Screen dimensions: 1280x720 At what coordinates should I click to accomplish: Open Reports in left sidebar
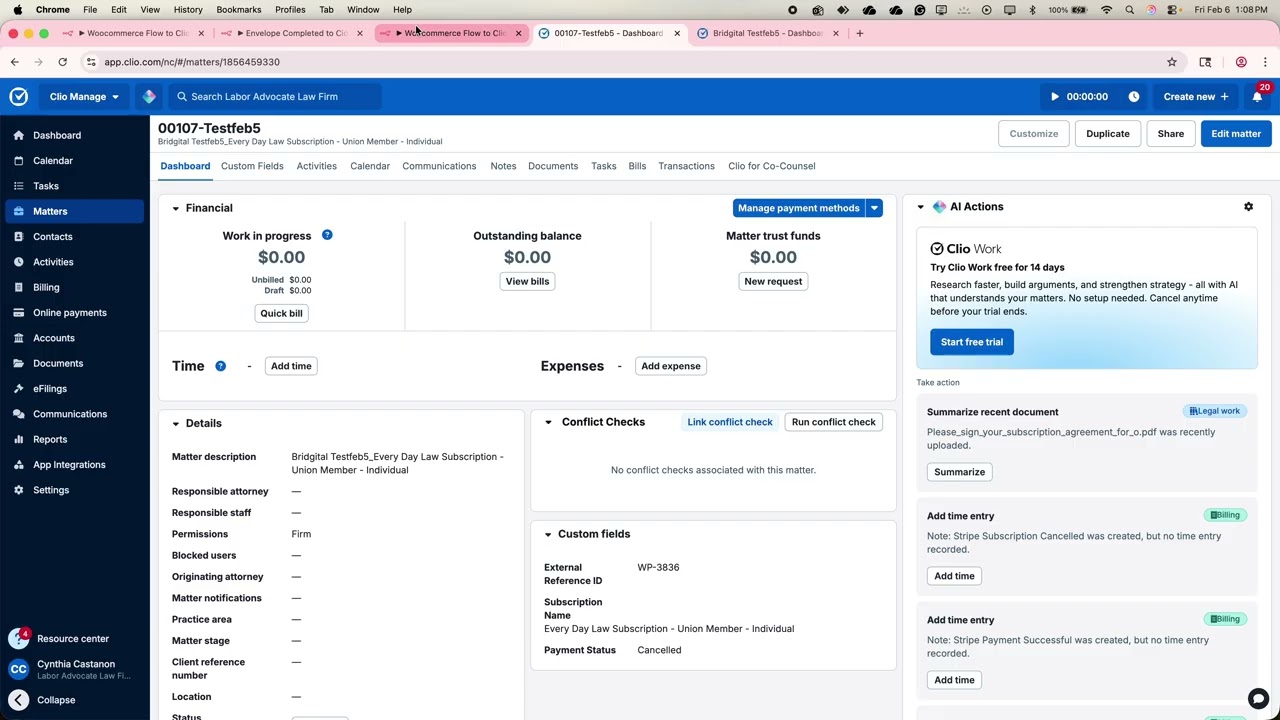point(50,439)
